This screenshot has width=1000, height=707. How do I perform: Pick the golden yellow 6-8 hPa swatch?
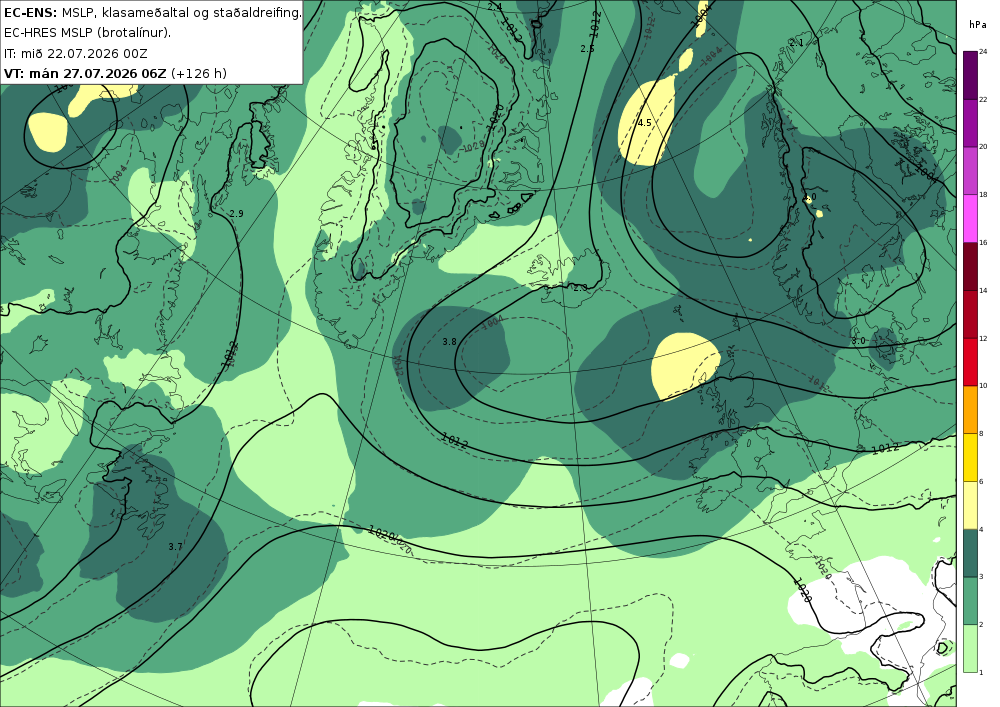(x=970, y=457)
